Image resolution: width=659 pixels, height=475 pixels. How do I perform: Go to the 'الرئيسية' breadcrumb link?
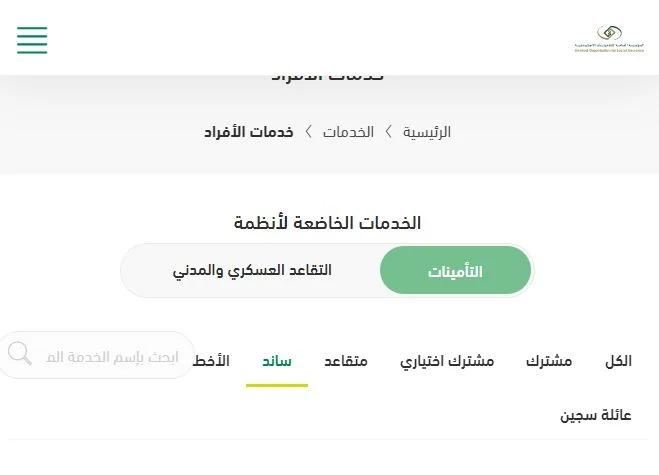point(427,132)
